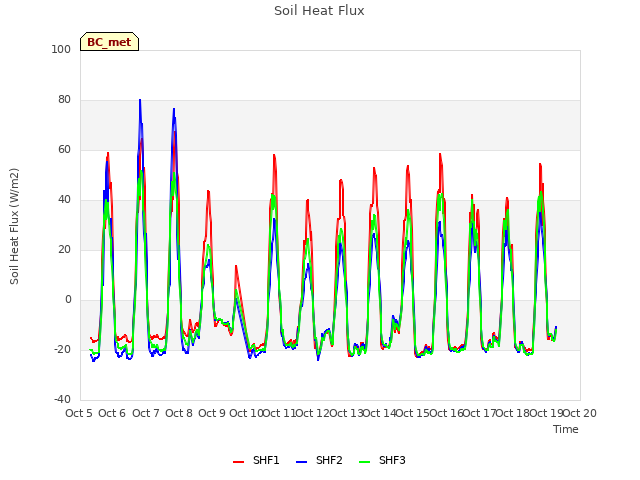Click the green SHF3 legend swatch

364,462
